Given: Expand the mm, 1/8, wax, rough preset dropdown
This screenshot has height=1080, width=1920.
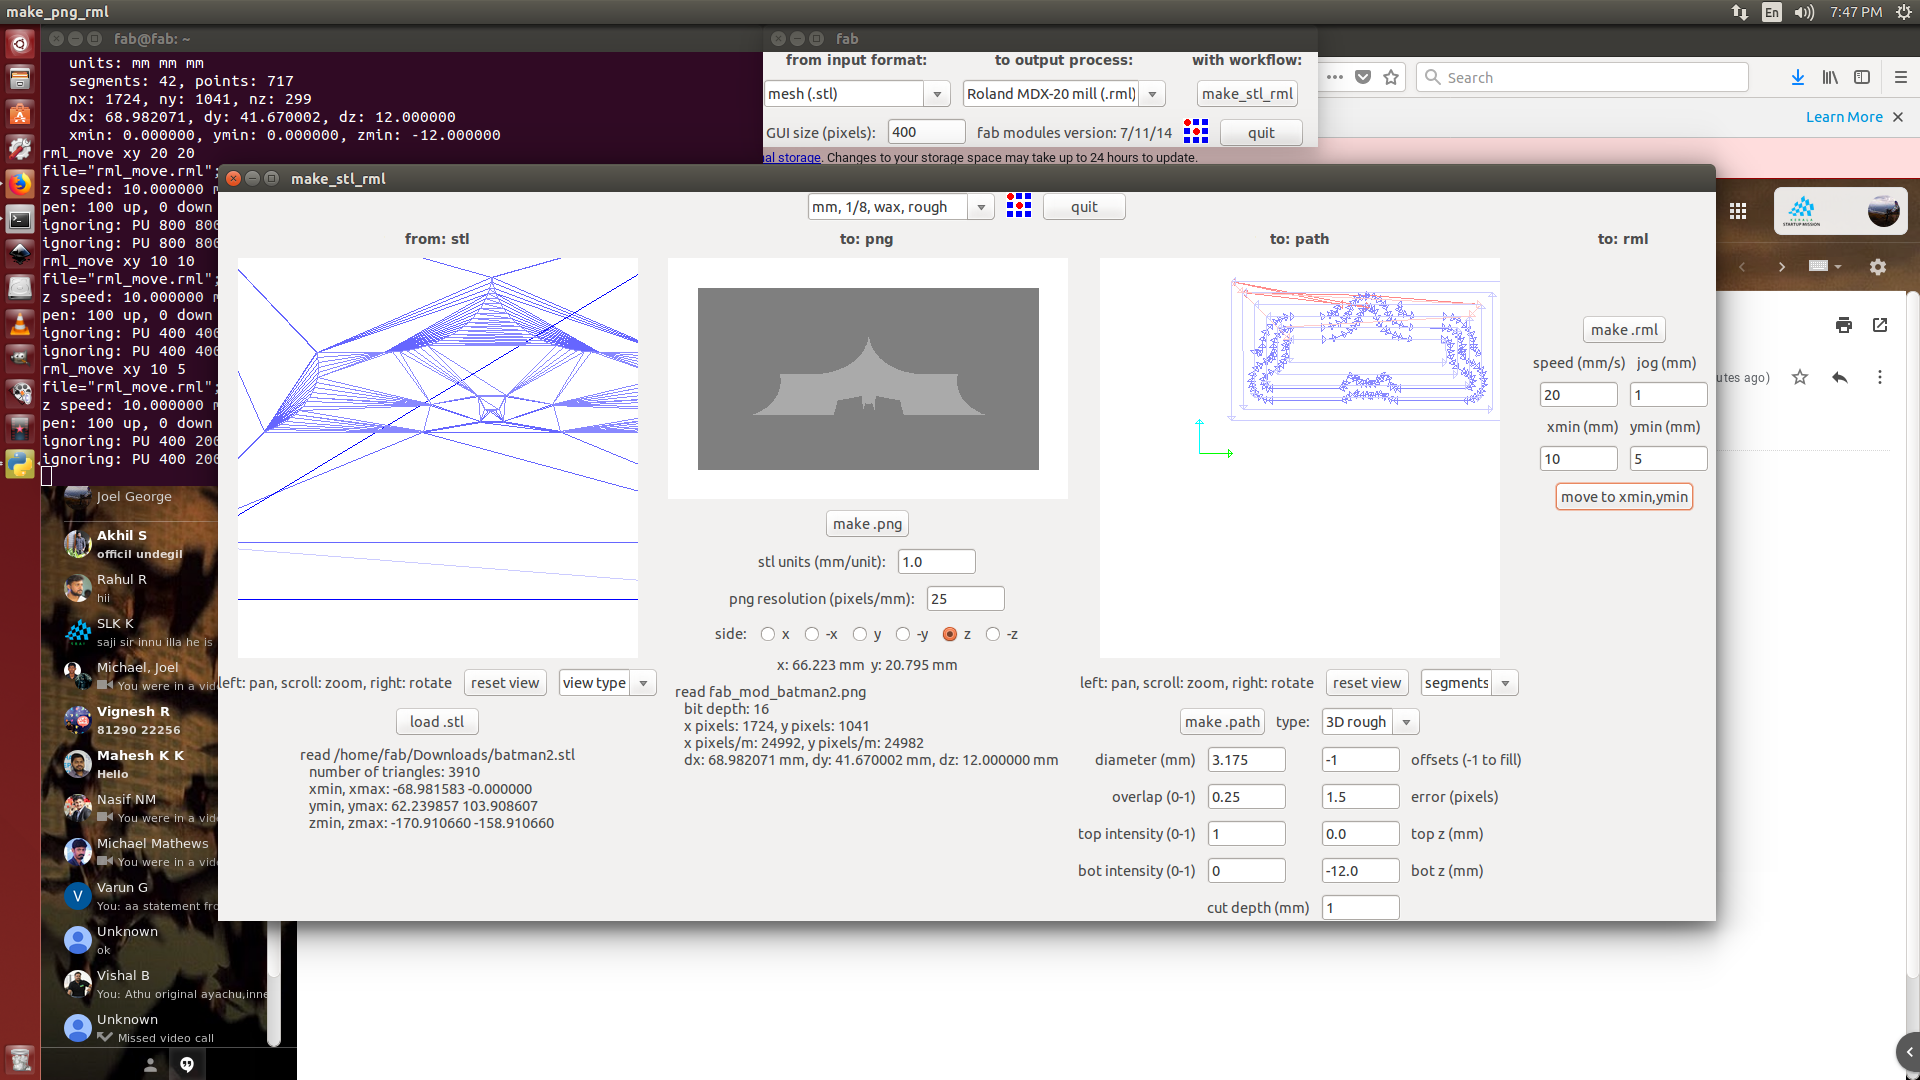Looking at the screenshot, I should click(982, 207).
